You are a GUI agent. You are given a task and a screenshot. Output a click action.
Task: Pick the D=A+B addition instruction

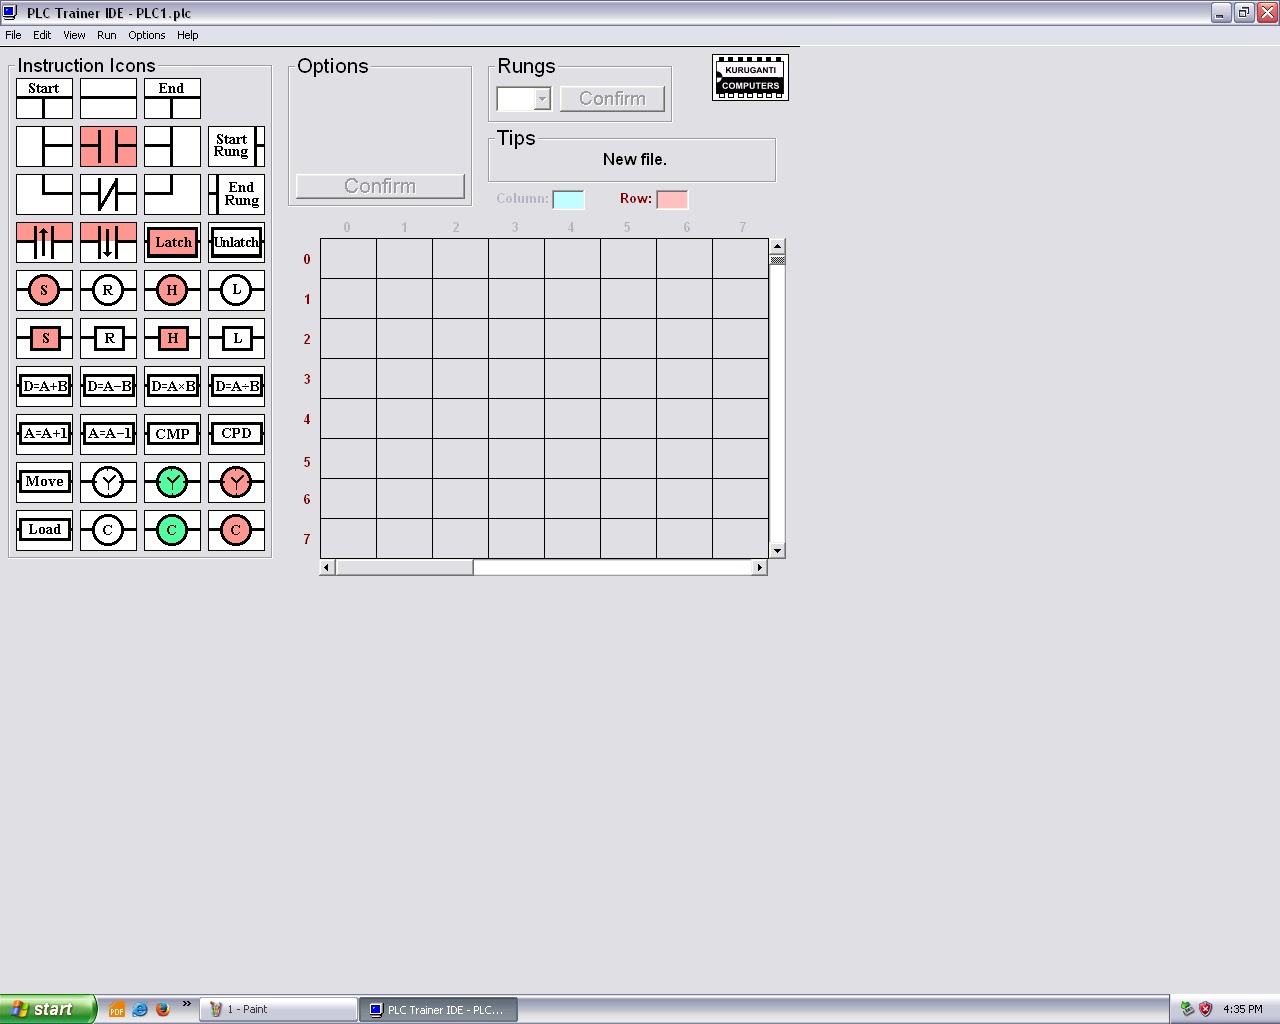(43, 386)
